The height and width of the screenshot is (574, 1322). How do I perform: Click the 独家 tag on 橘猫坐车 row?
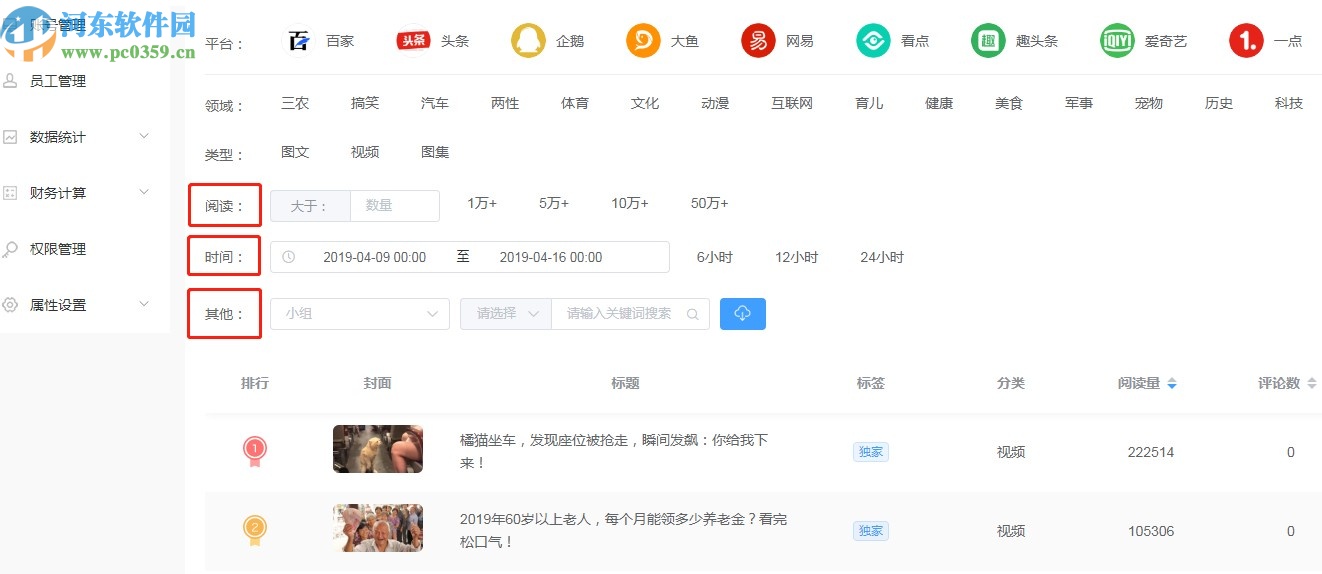pyautogui.click(x=871, y=452)
